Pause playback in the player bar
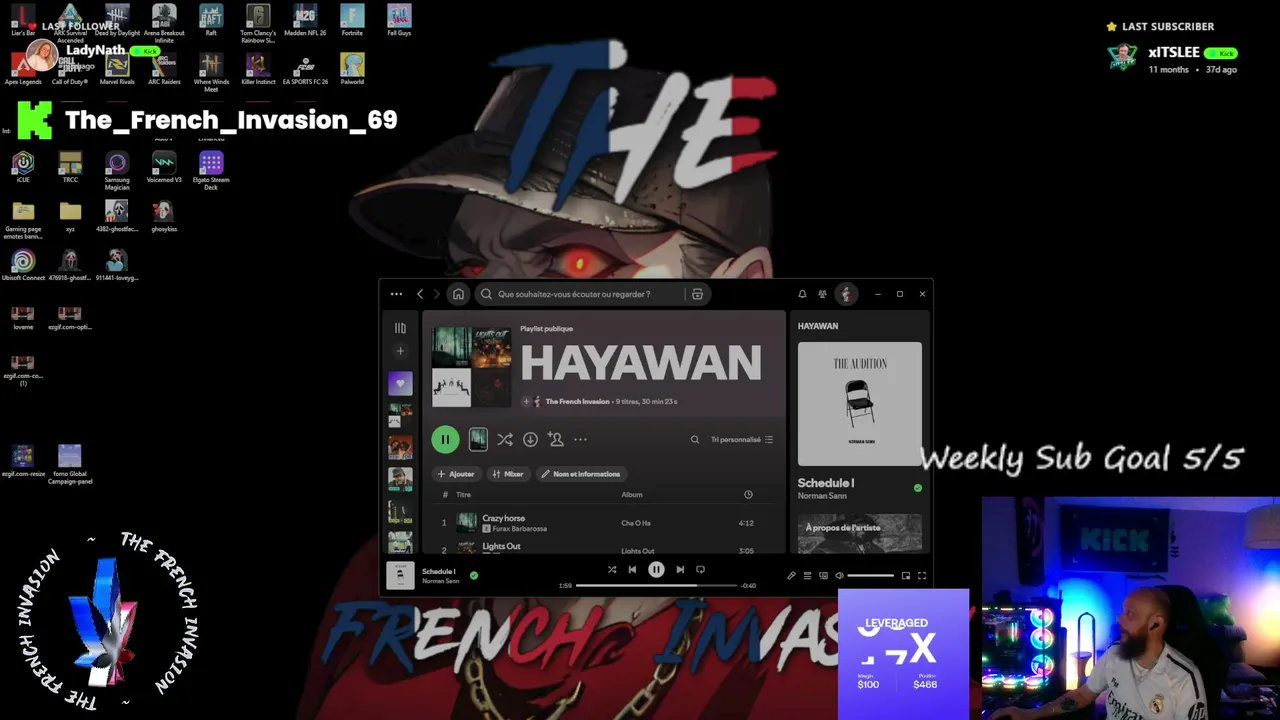Image resolution: width=1280 pixels, height=720 pixels. pos(656,569)
